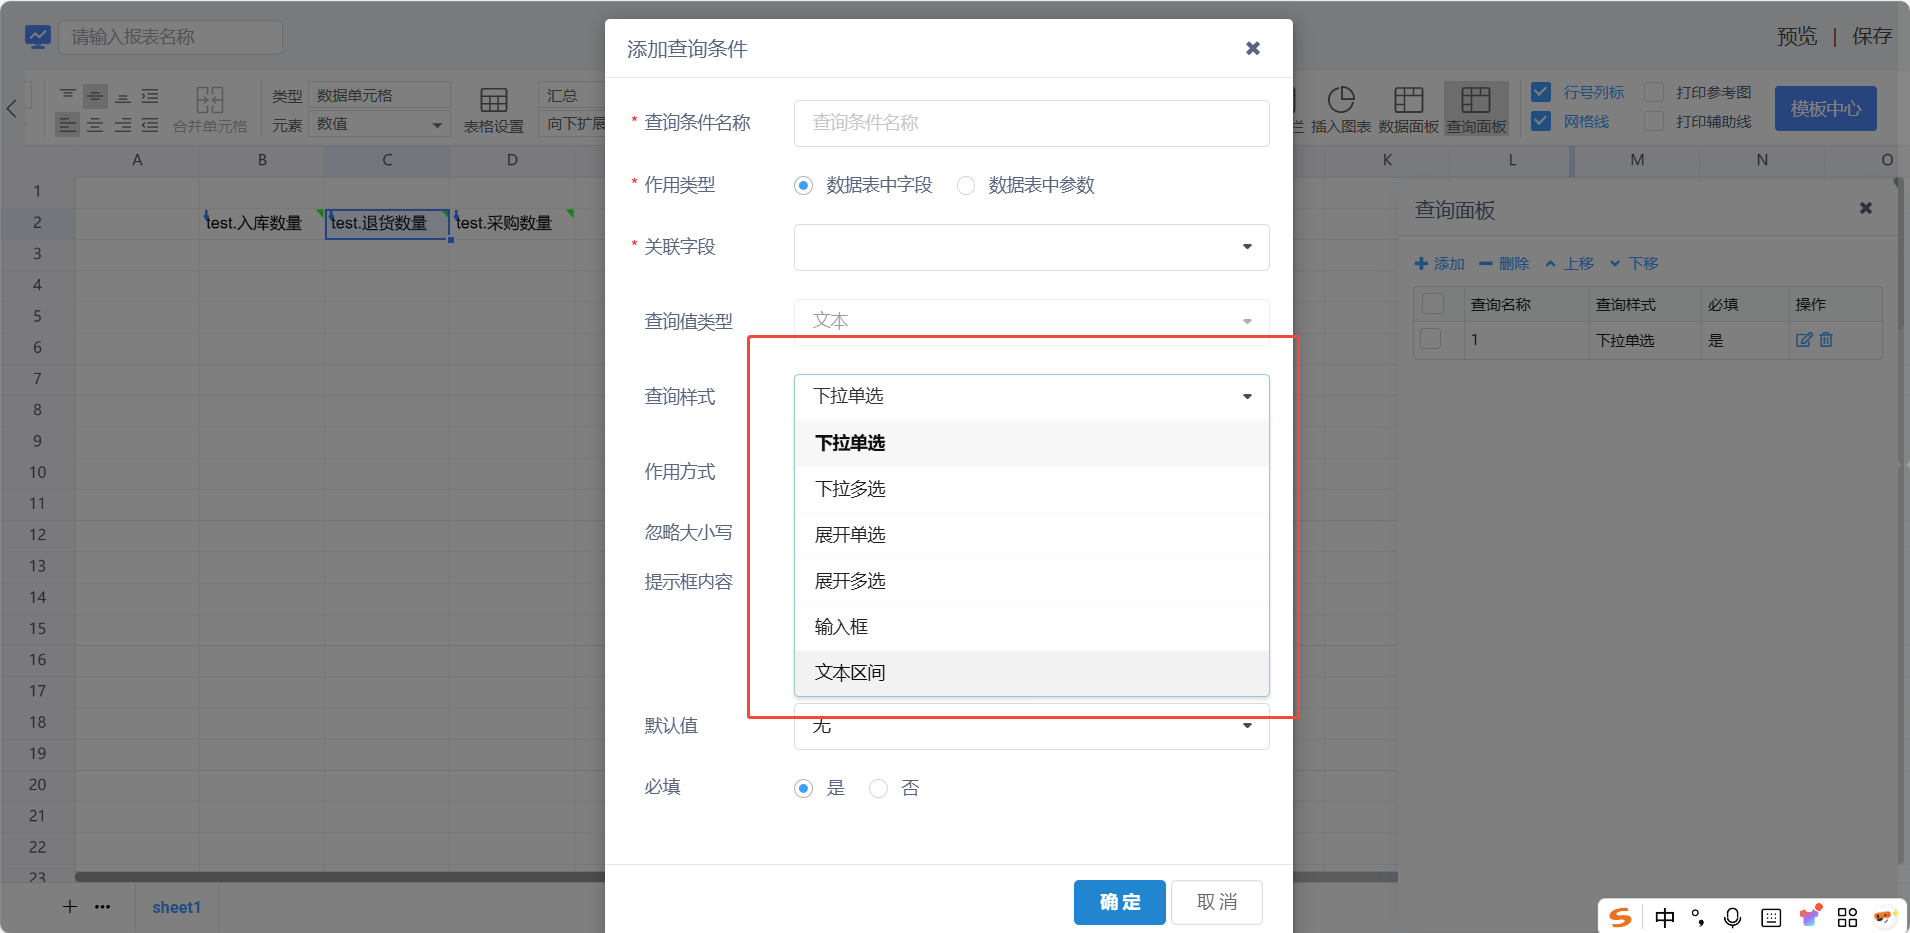The width and height of the screenshot is (1910, 933).
Task: Click the 确定 confirm button
Action: click(1119, 902)
